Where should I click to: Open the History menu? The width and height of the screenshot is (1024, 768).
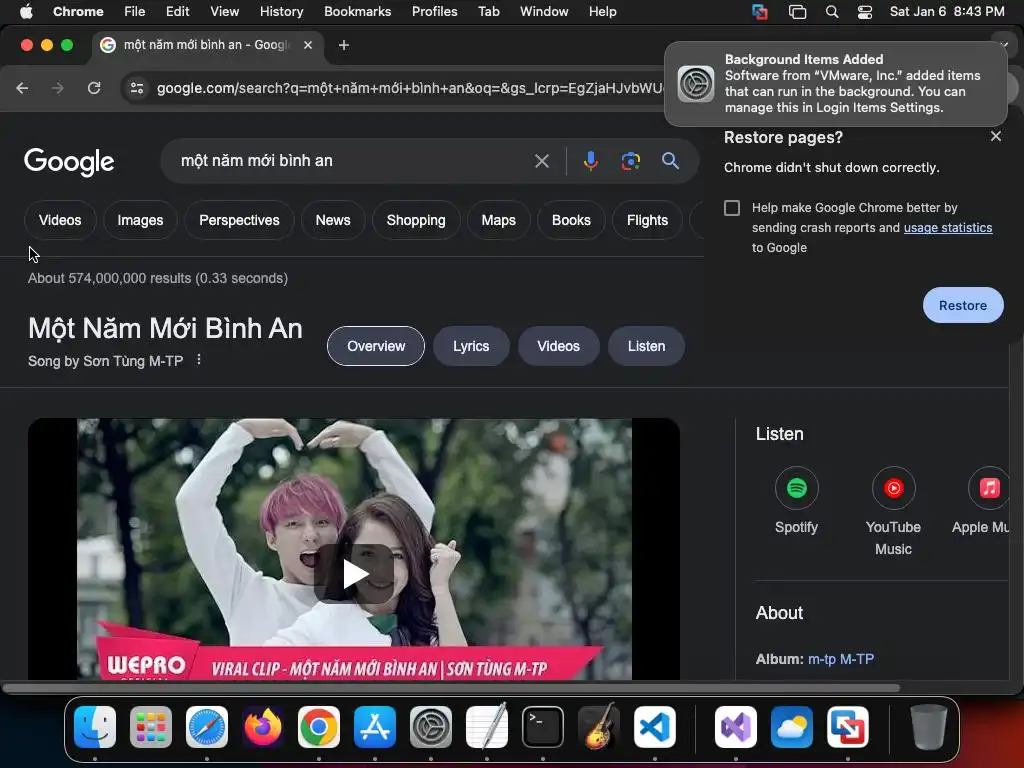[281, 12]
